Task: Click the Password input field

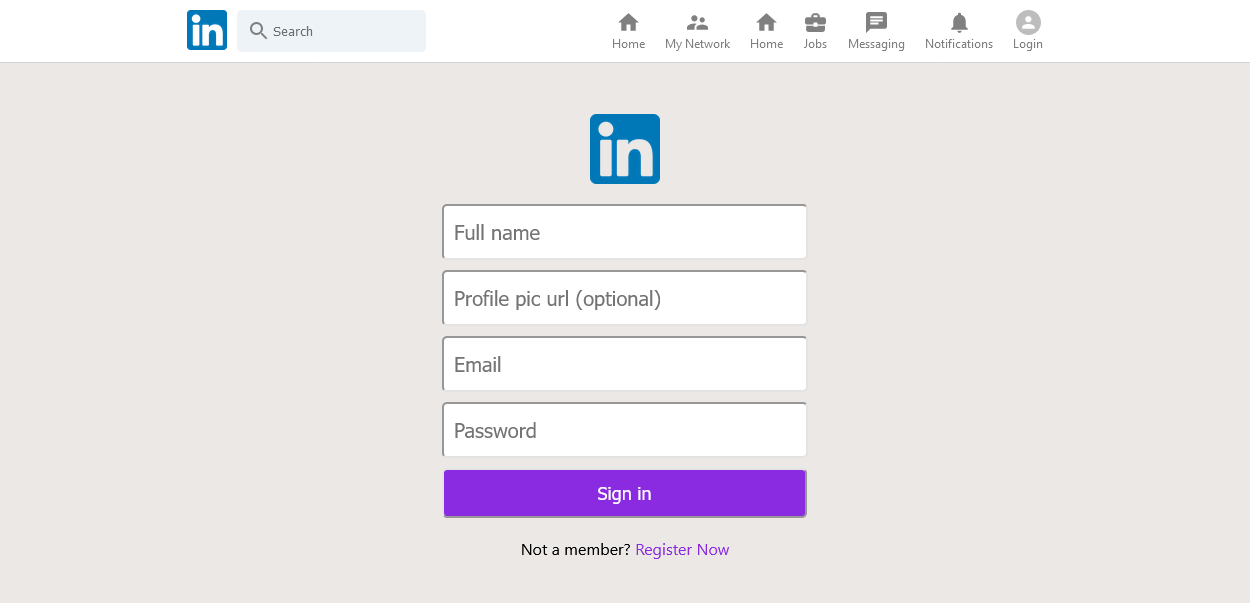Action: pos(625,430)
